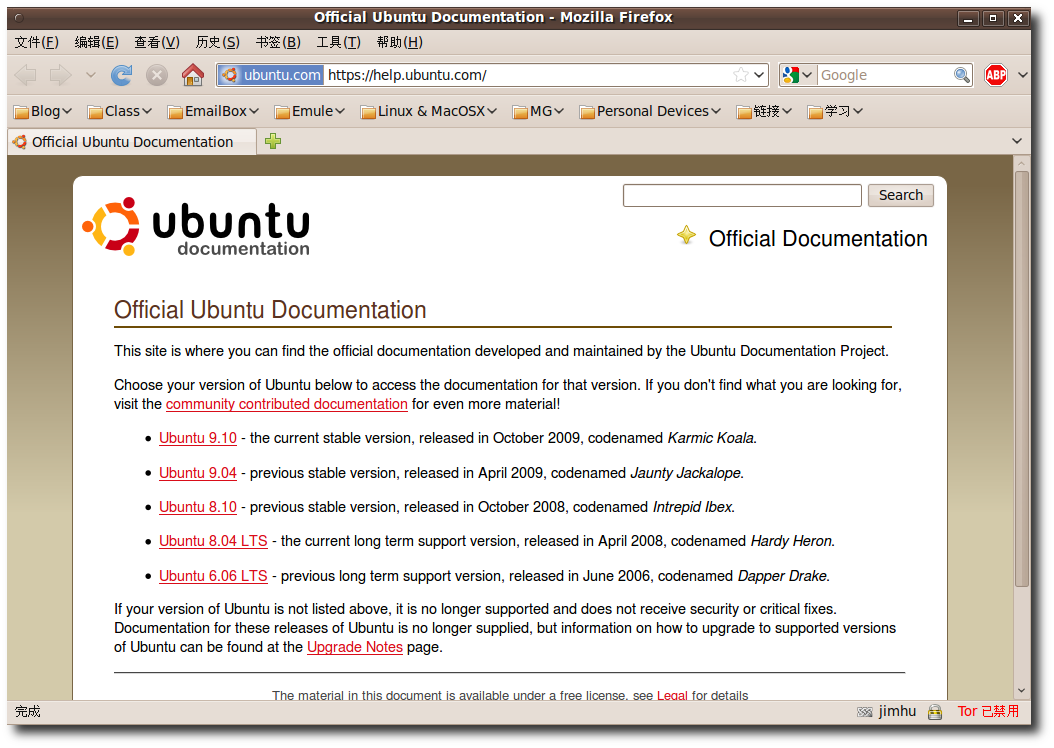The image size is (1054, 748).
Task: Go to the Home page
Action: click(x=193, y=75)
